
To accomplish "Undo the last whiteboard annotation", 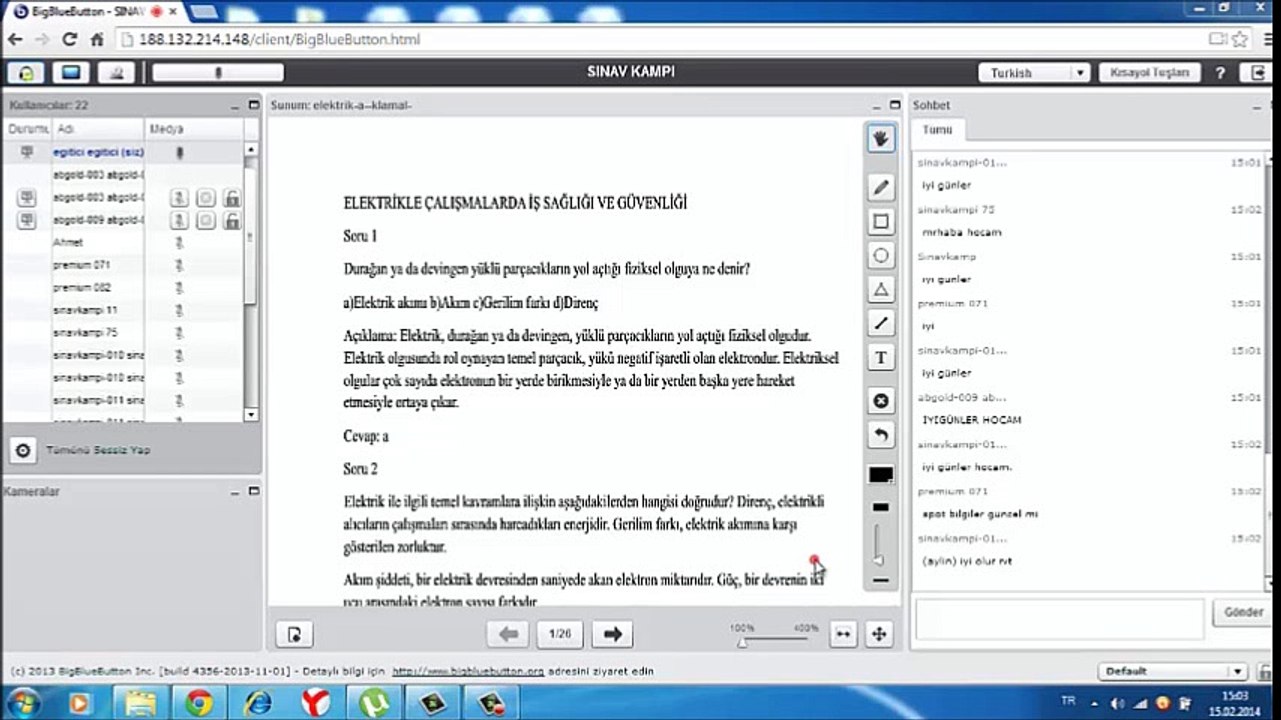I will 880,435.
